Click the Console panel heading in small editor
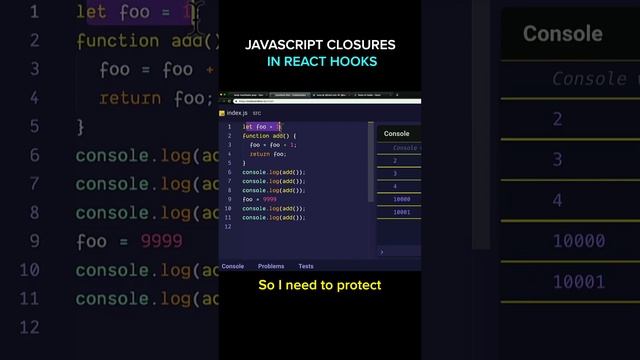640x360 pixels. [396, 133]
